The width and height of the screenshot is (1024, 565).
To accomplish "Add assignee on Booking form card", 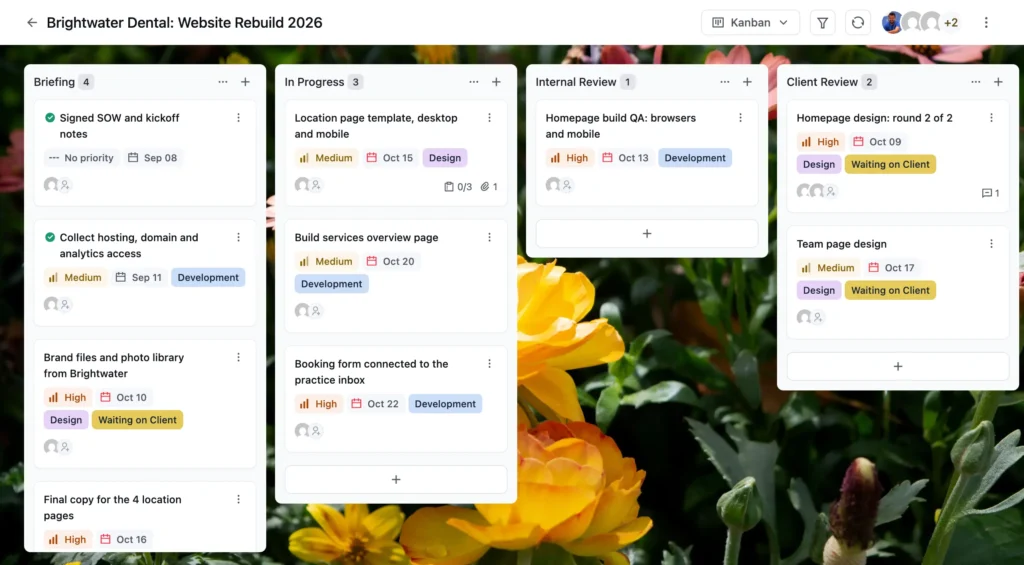I will pos(316,430).
